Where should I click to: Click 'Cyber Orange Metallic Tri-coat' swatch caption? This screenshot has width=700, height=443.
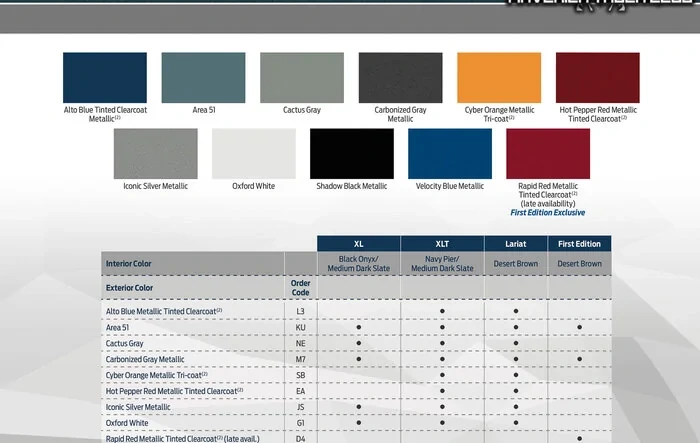(x=499, y=114)
